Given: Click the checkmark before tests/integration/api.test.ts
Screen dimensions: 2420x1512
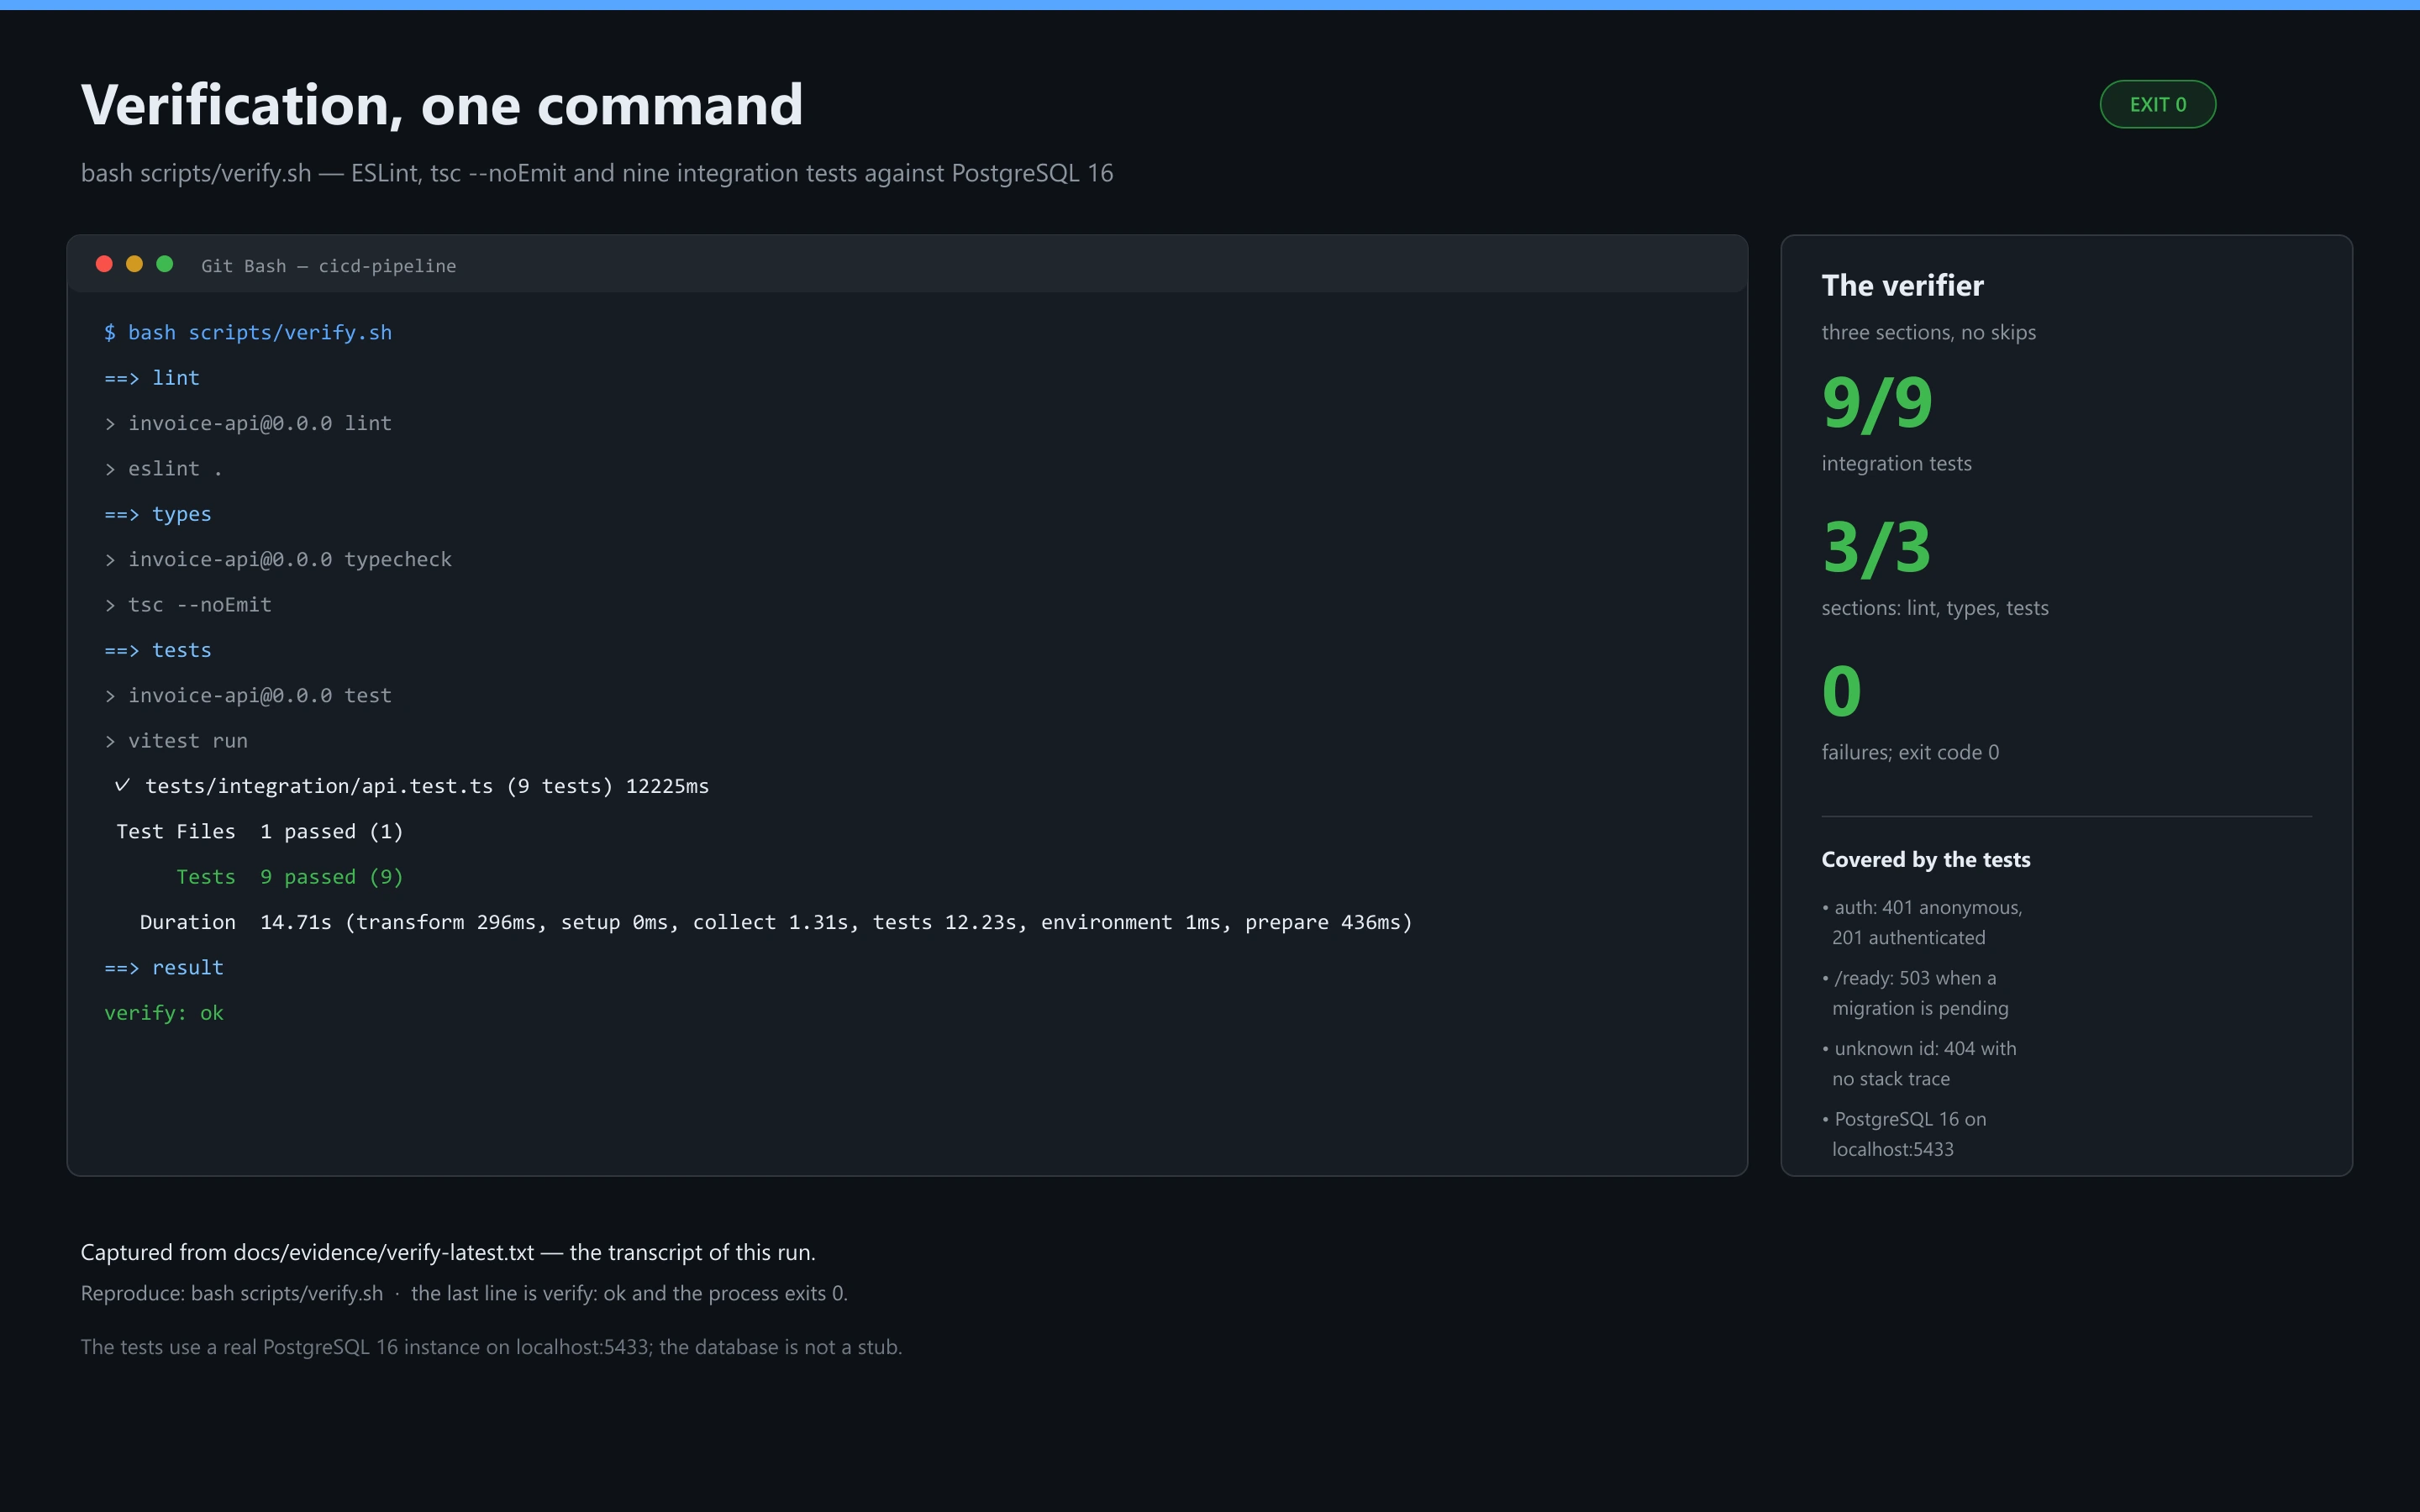Looking at the screenshot, I should coord(122,786).
